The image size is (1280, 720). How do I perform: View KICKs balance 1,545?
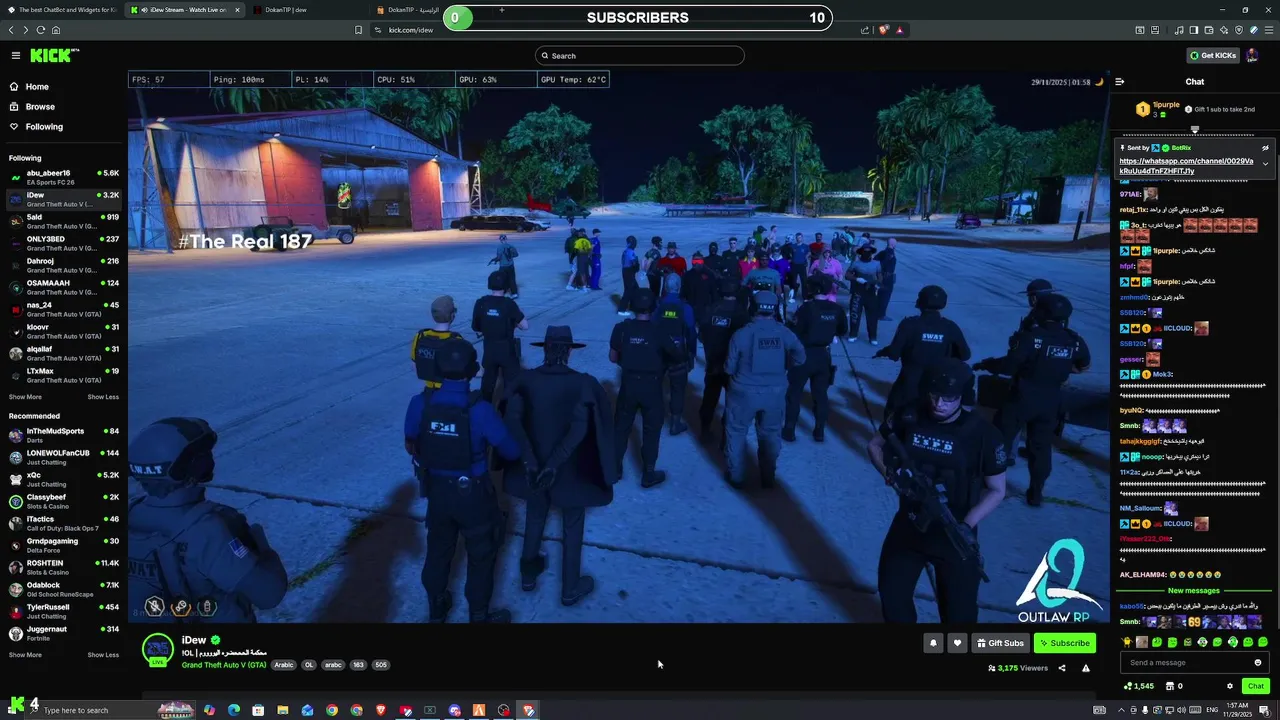pyautogui.click(x=1139, y=686)
